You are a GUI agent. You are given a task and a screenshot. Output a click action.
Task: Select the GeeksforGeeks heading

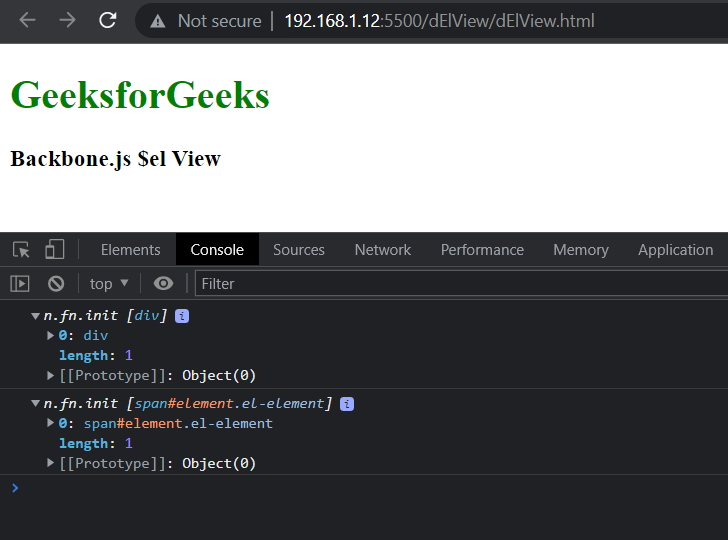(x=140, y=95)
